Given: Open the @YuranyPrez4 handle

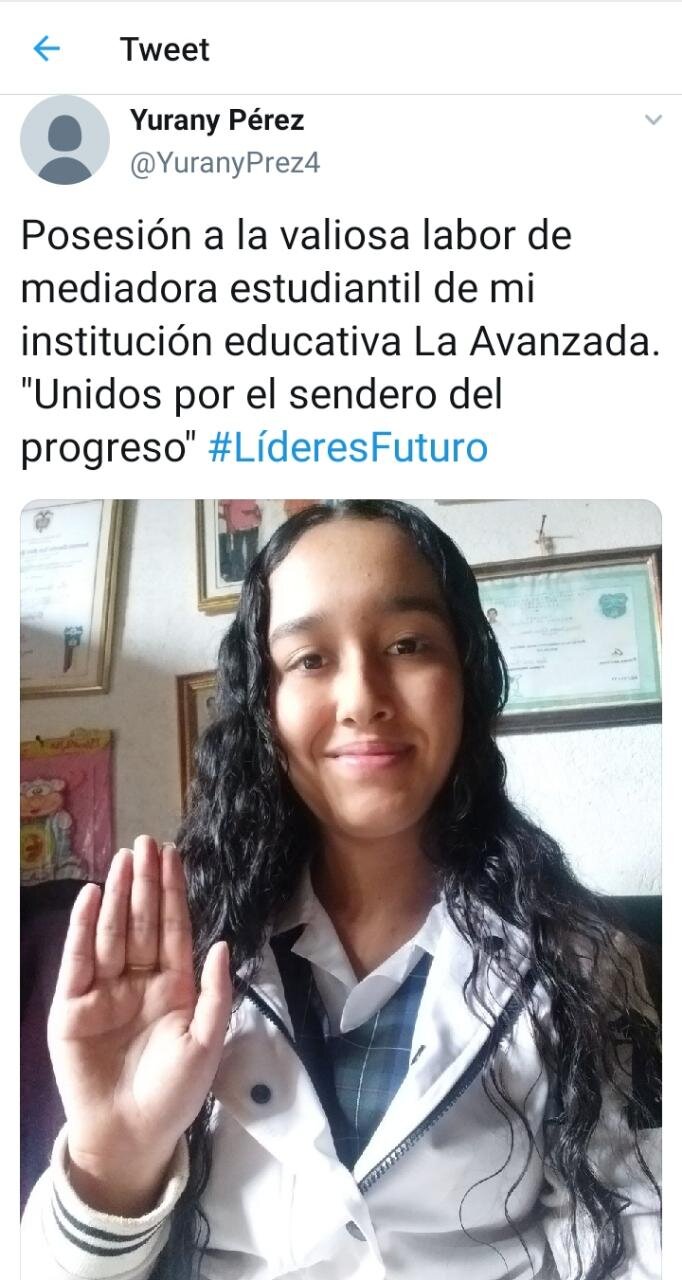Looking at the screenshot, I should click(225, 162).
